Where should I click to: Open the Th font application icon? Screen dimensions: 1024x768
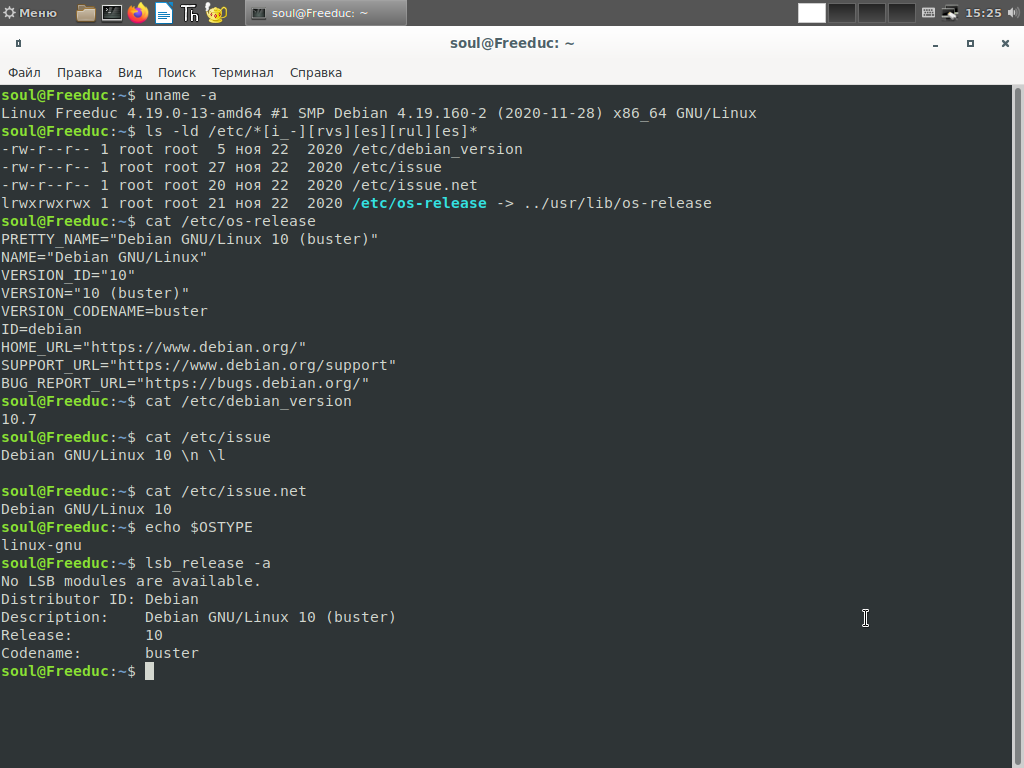coord(189,13)
